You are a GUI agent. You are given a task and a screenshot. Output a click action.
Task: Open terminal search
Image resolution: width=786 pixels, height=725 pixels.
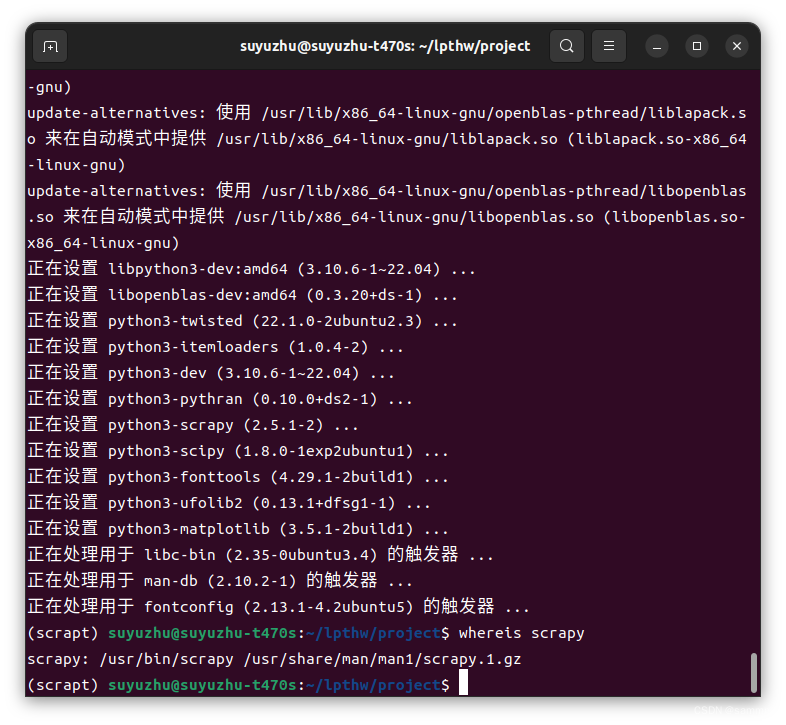566,46
